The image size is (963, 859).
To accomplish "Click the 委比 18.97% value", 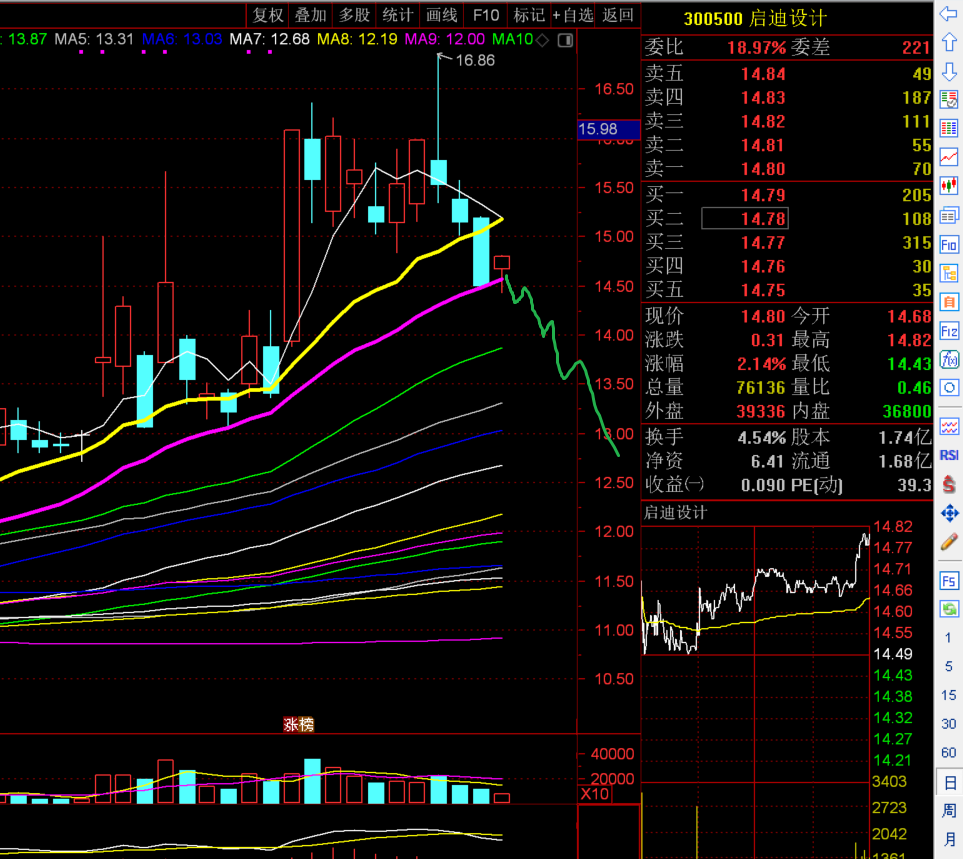I will [x=757, y=48].
